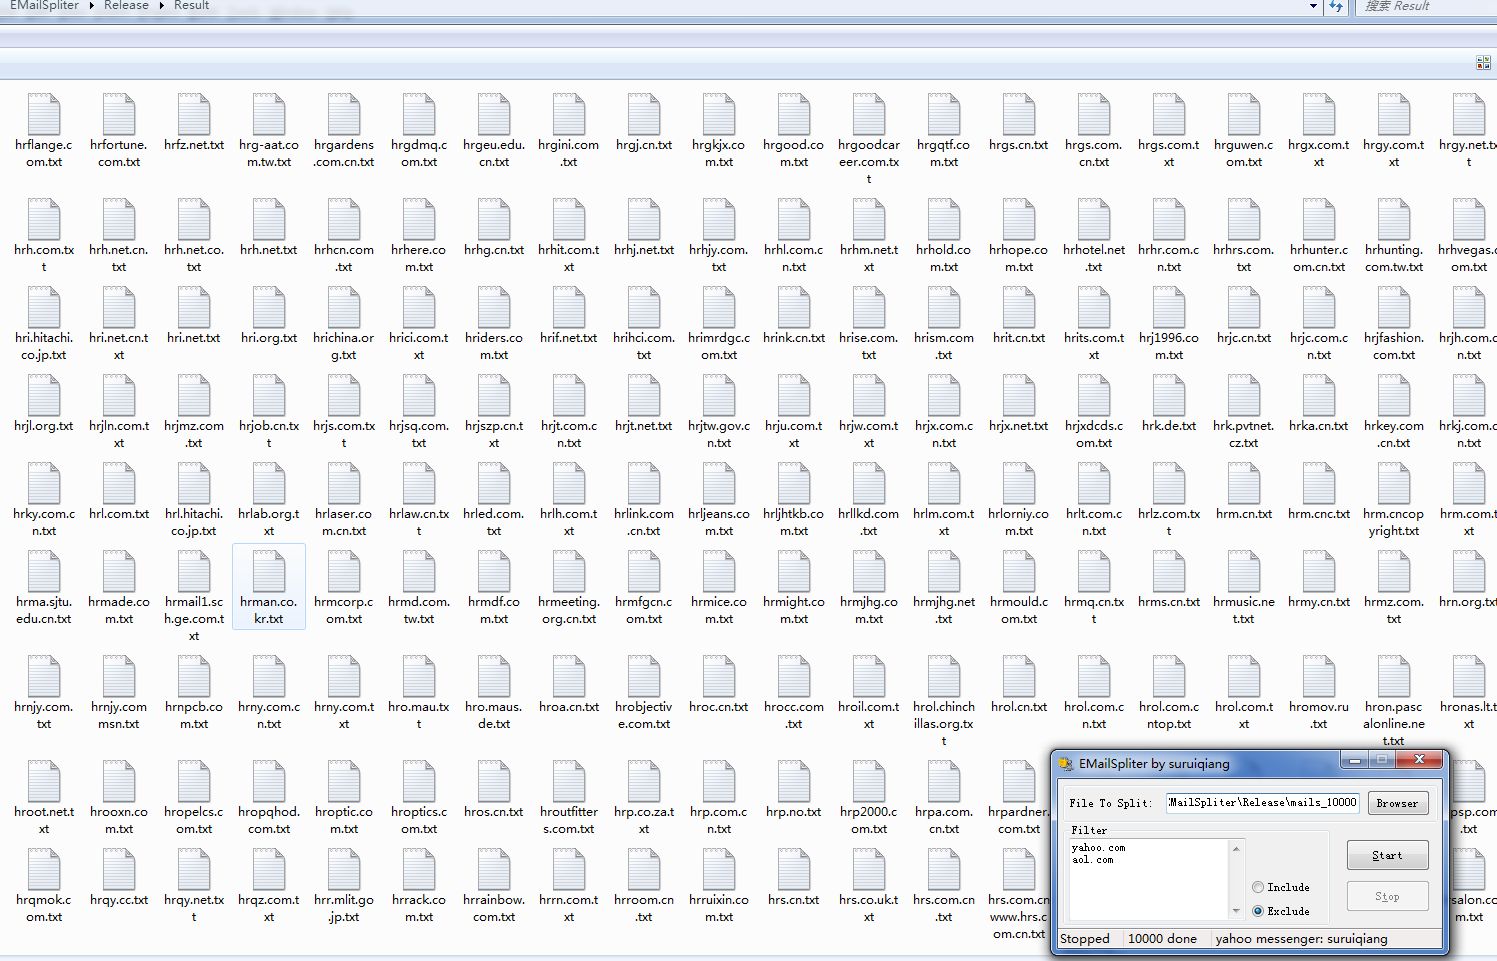This screenshot has height=961, width=1497.
Task: Click the hrjfashion.com.txt file icon
Action: [1394, 307]
